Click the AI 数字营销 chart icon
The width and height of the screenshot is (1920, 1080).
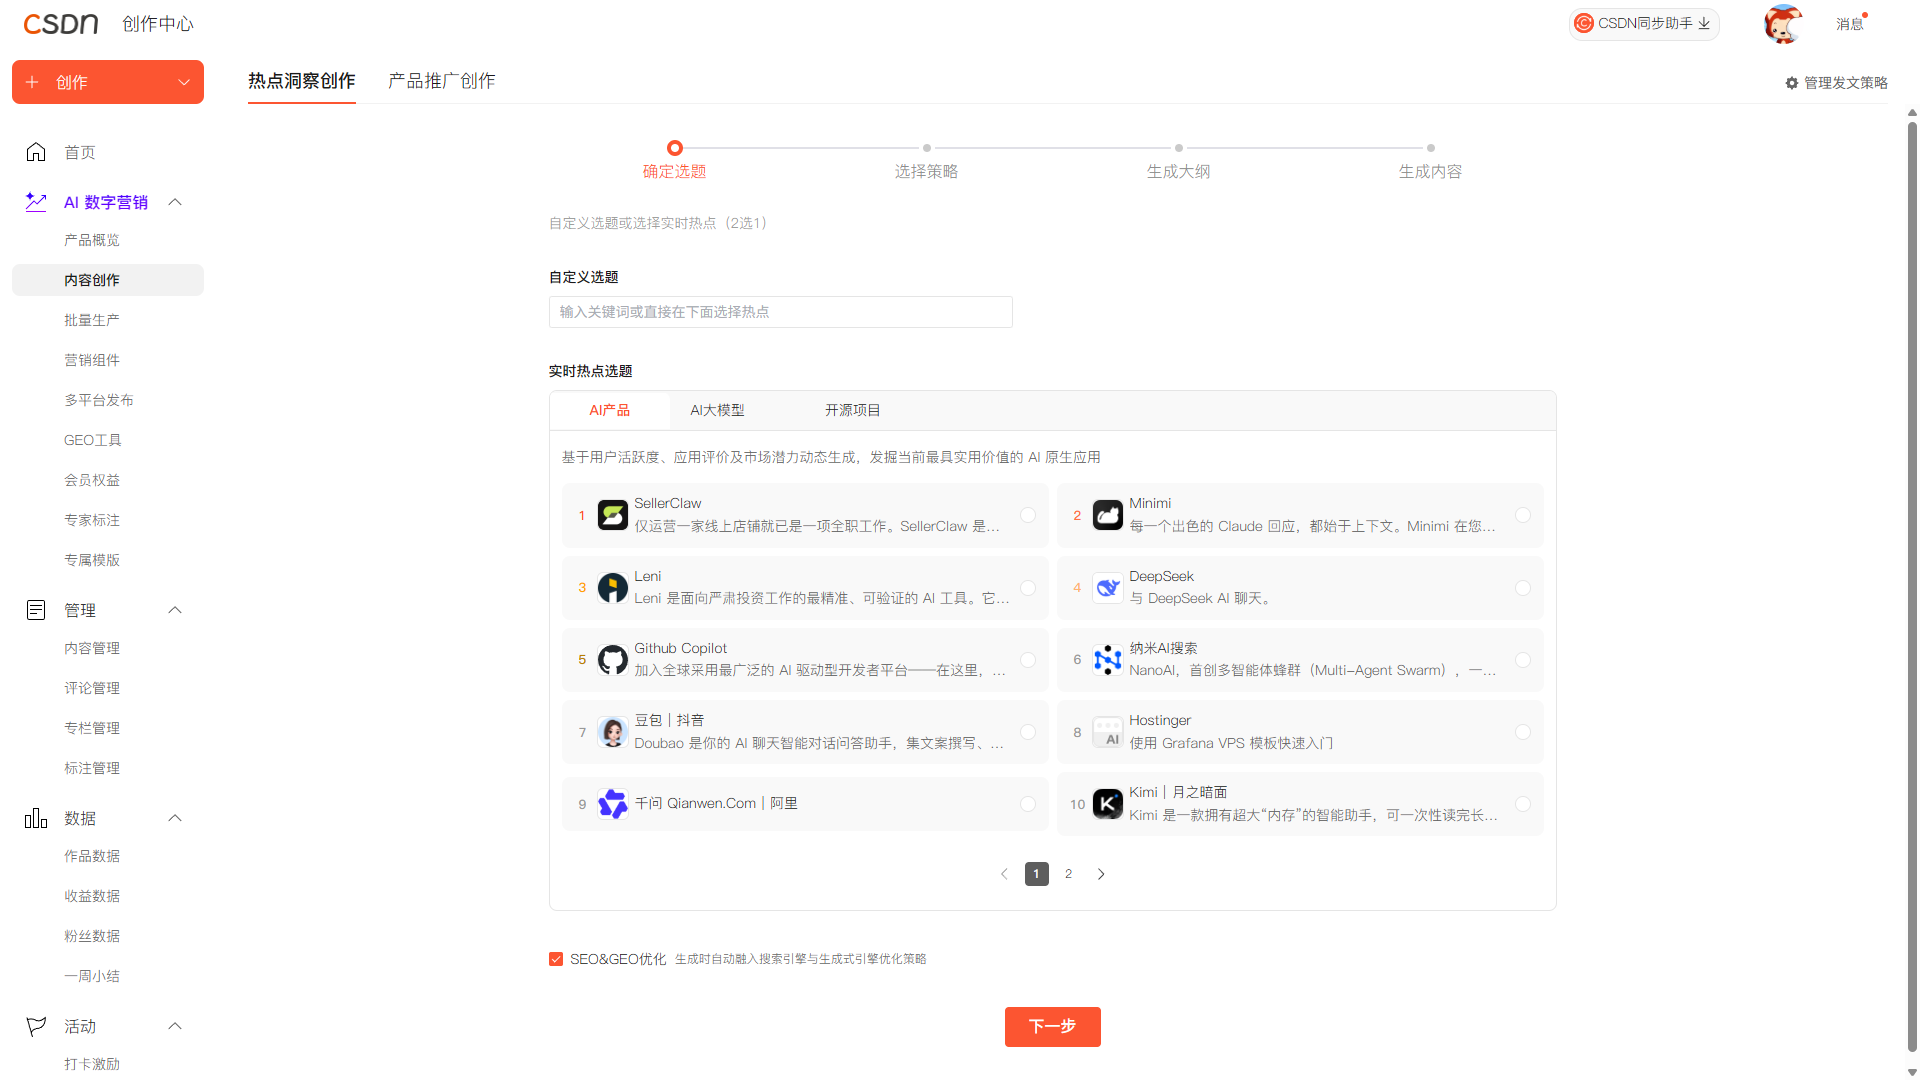tap(36, 202)
